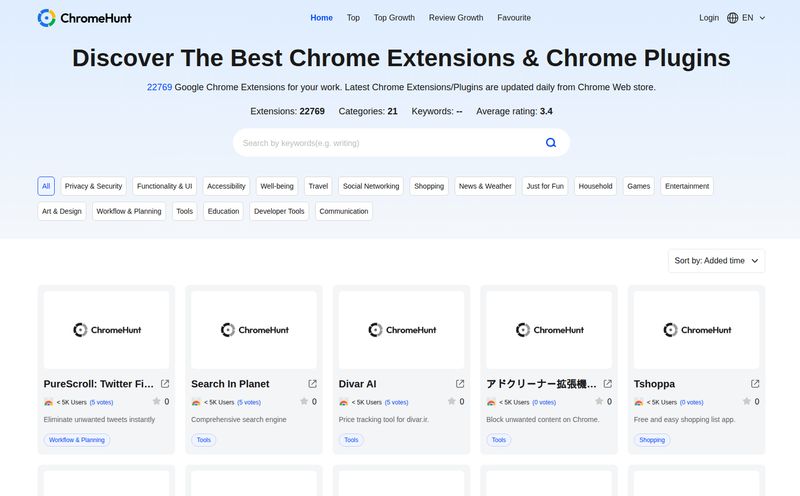This screenshot has height=496, width=800.
Task: Open Search In Planet external link icon
Action: 312,384
